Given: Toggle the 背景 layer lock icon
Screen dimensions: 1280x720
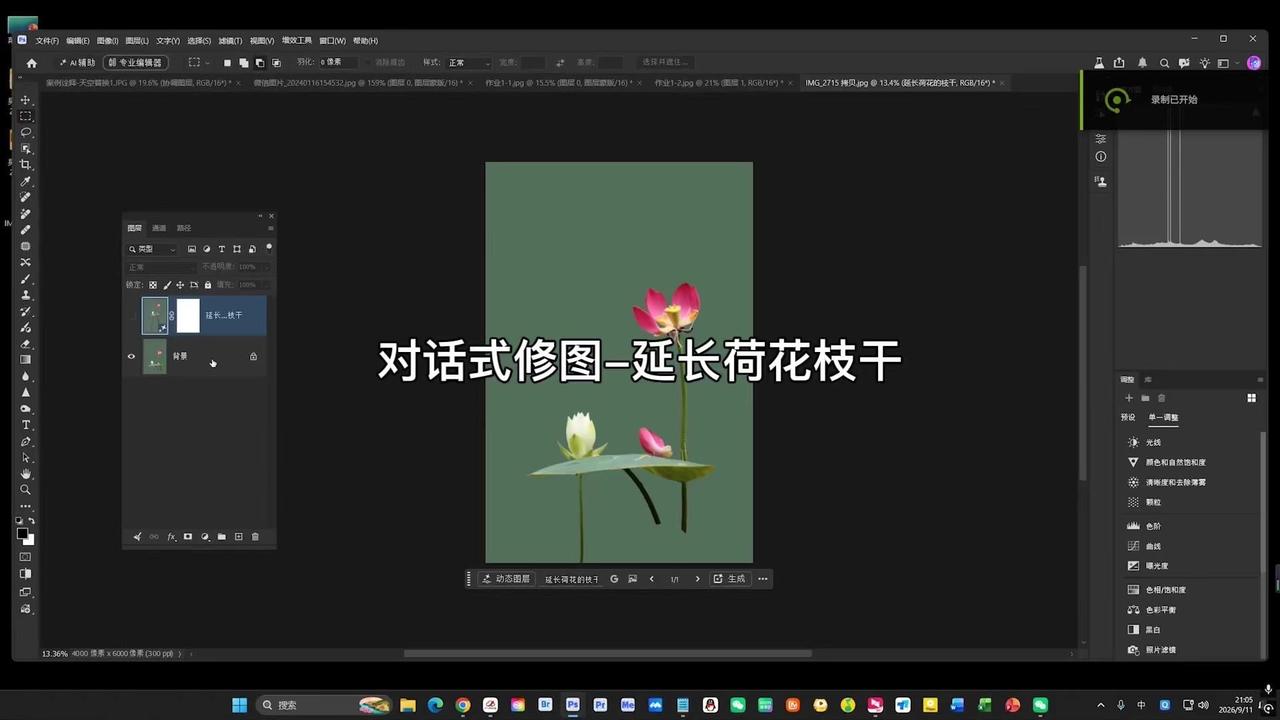Looking at the screenshot, I should (x=253, y=356).
